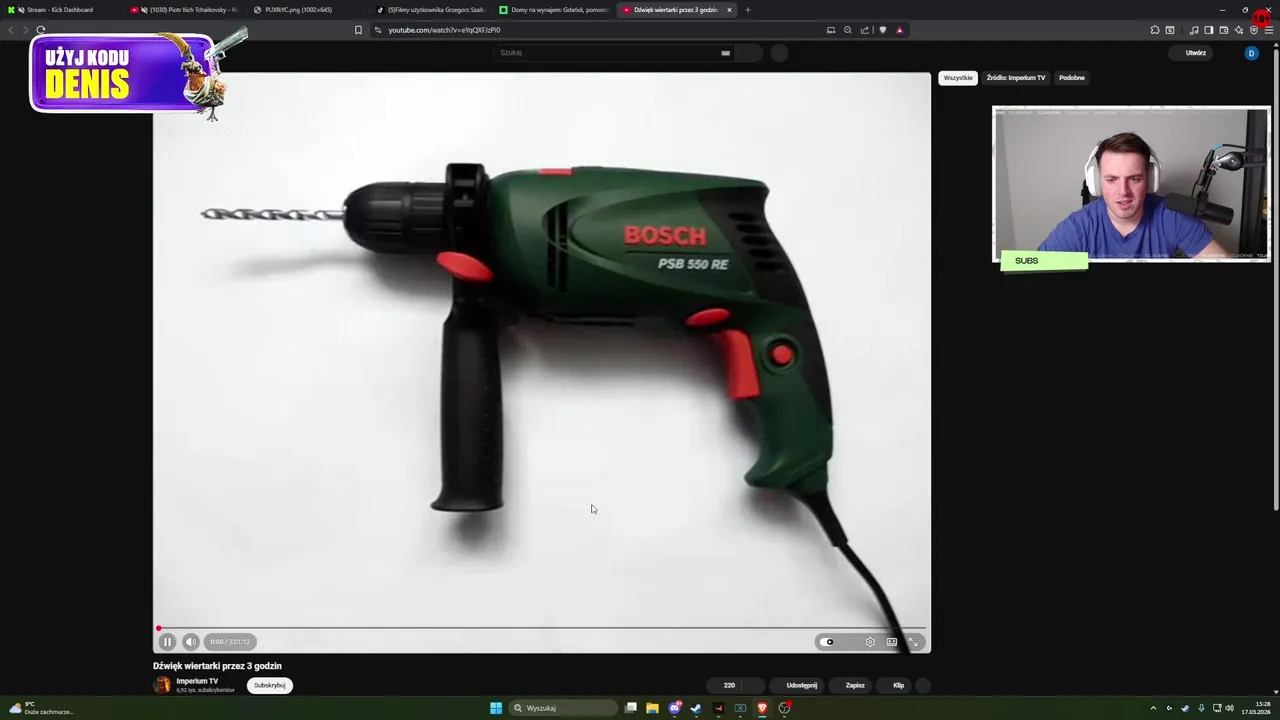The height and width of the screenshot is (720, 1280).
Task: Enter fullscreen mode on the video
Action: (x=913, y=642)
